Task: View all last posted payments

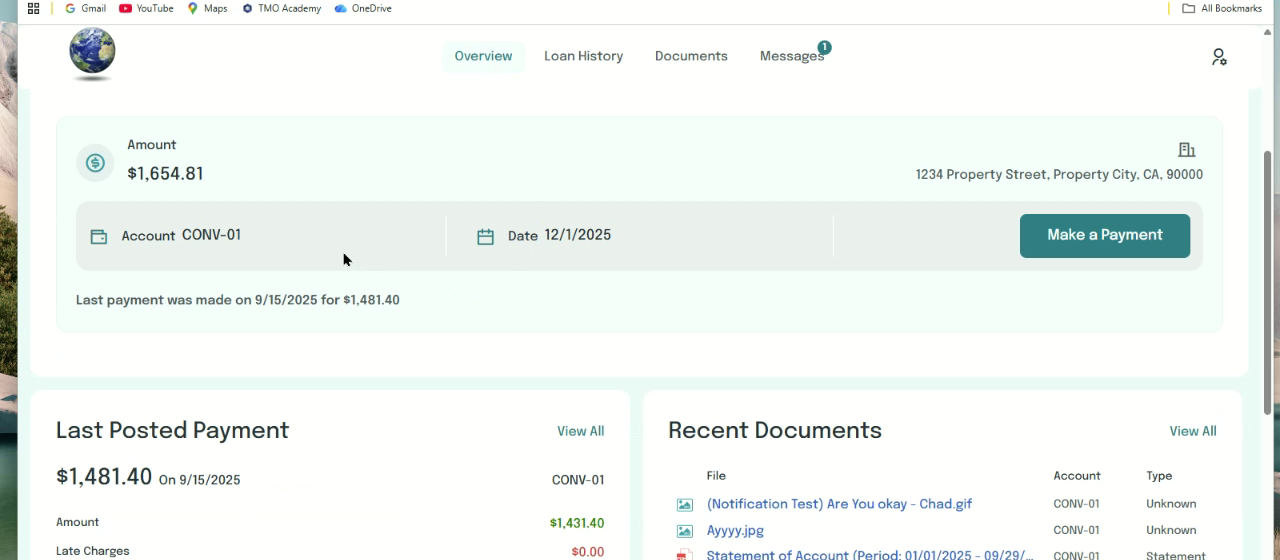Action: coord(580,431)
